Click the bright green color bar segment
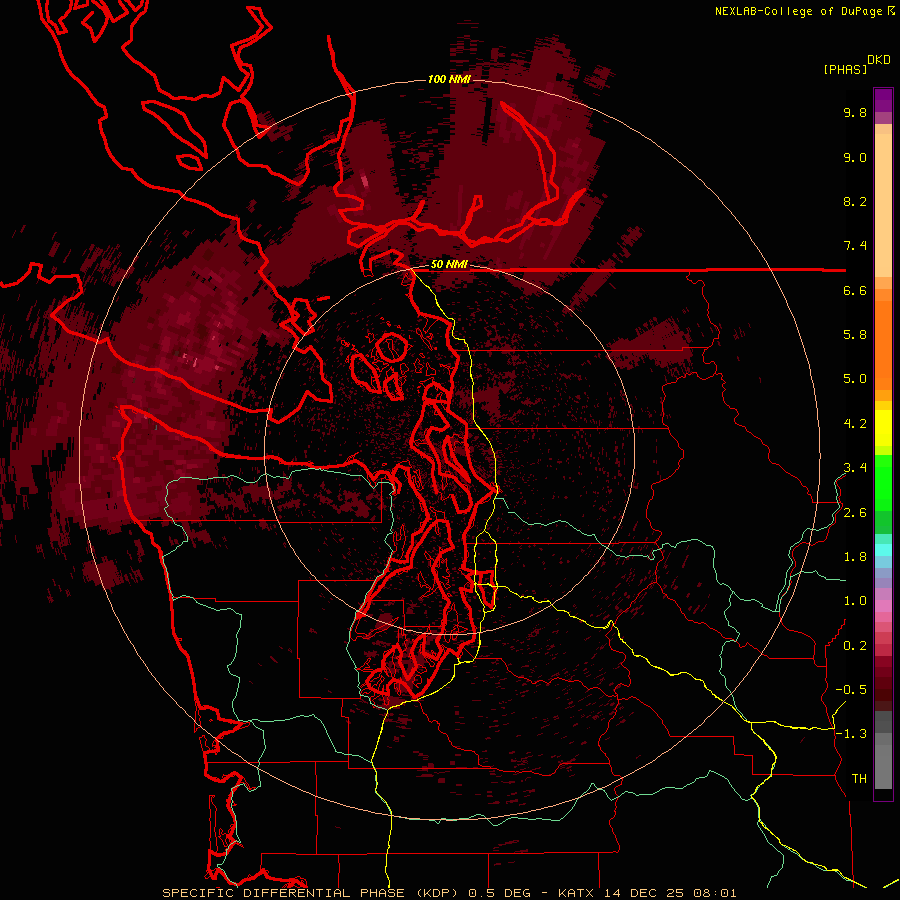Viewport: 900px width, 900px height. [x=883, y=483]
